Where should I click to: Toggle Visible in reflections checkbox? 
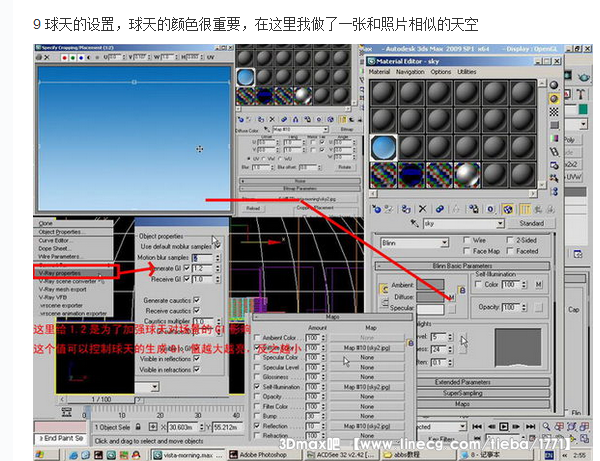click(196, 358)
